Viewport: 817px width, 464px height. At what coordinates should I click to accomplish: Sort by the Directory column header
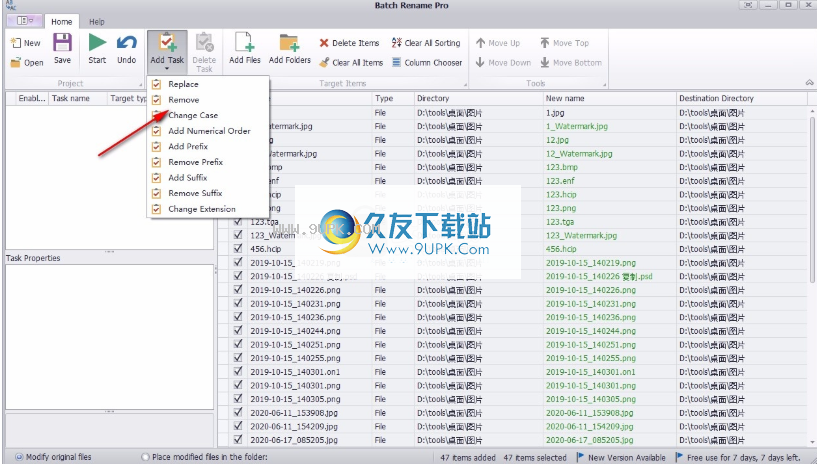(478, 98)
